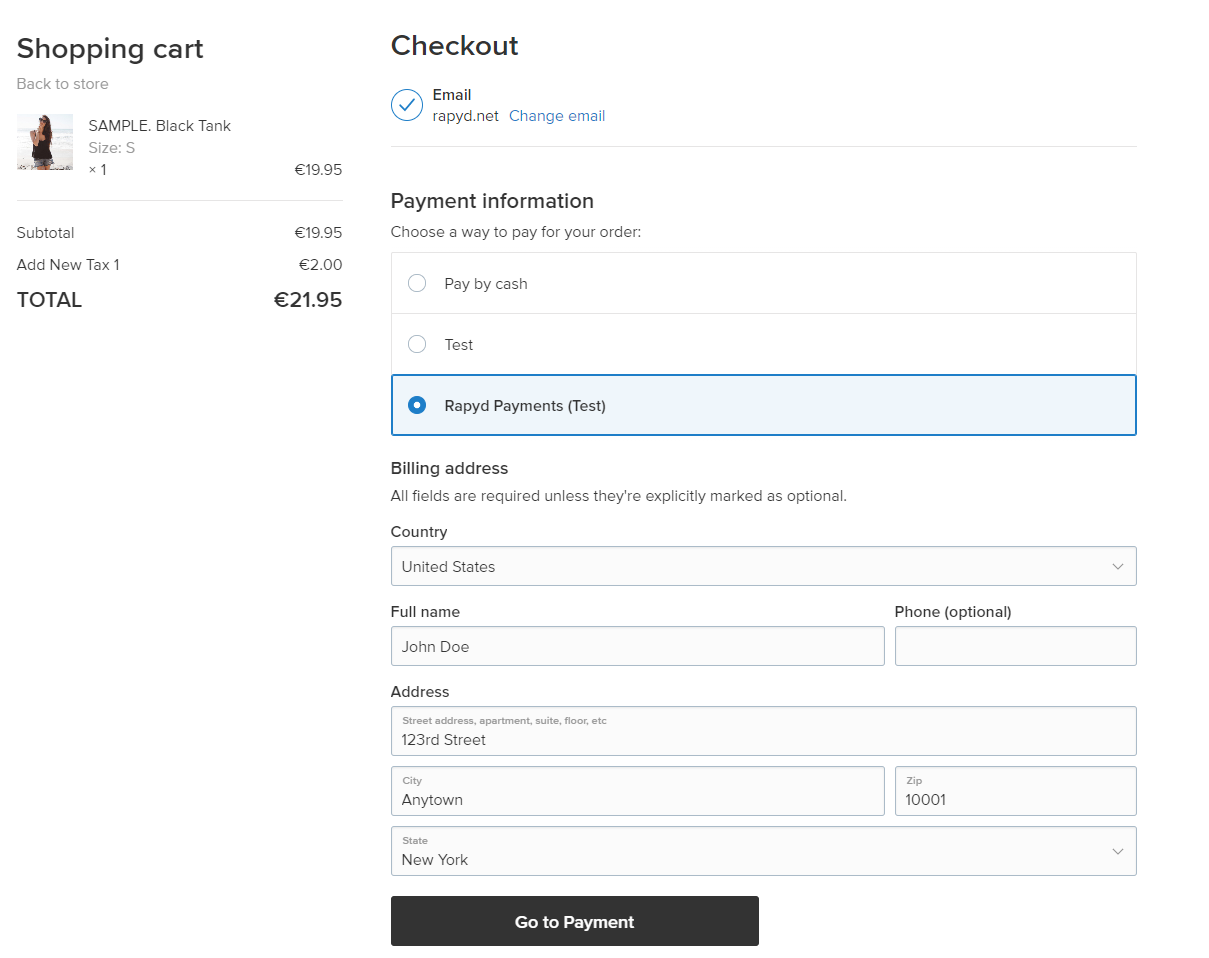Click the chevron arrow in the State field
Screen dimensions: 1209x958
coord(1117,851)
